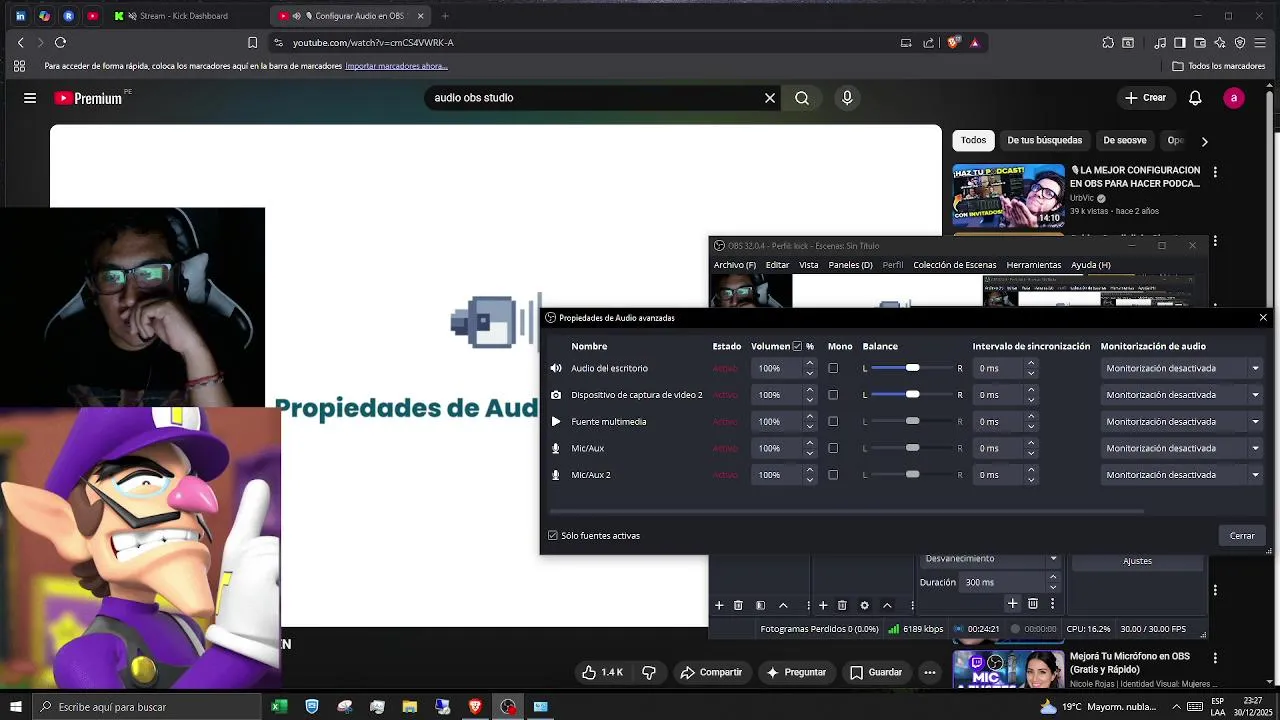Screen dimensions: 1280x720
Task: Click the play icon beside Fuente multimedia
Action: pos(556,422)
